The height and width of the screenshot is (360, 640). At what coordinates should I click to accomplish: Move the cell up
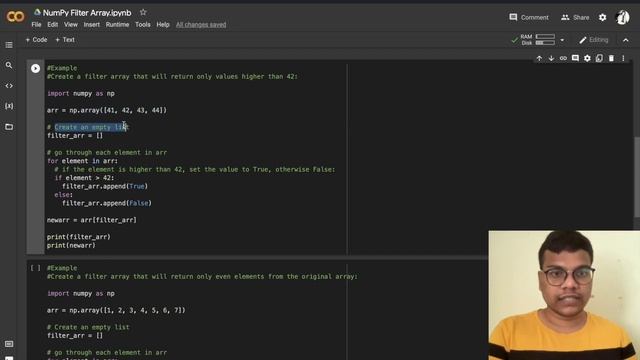click(539, 58)
